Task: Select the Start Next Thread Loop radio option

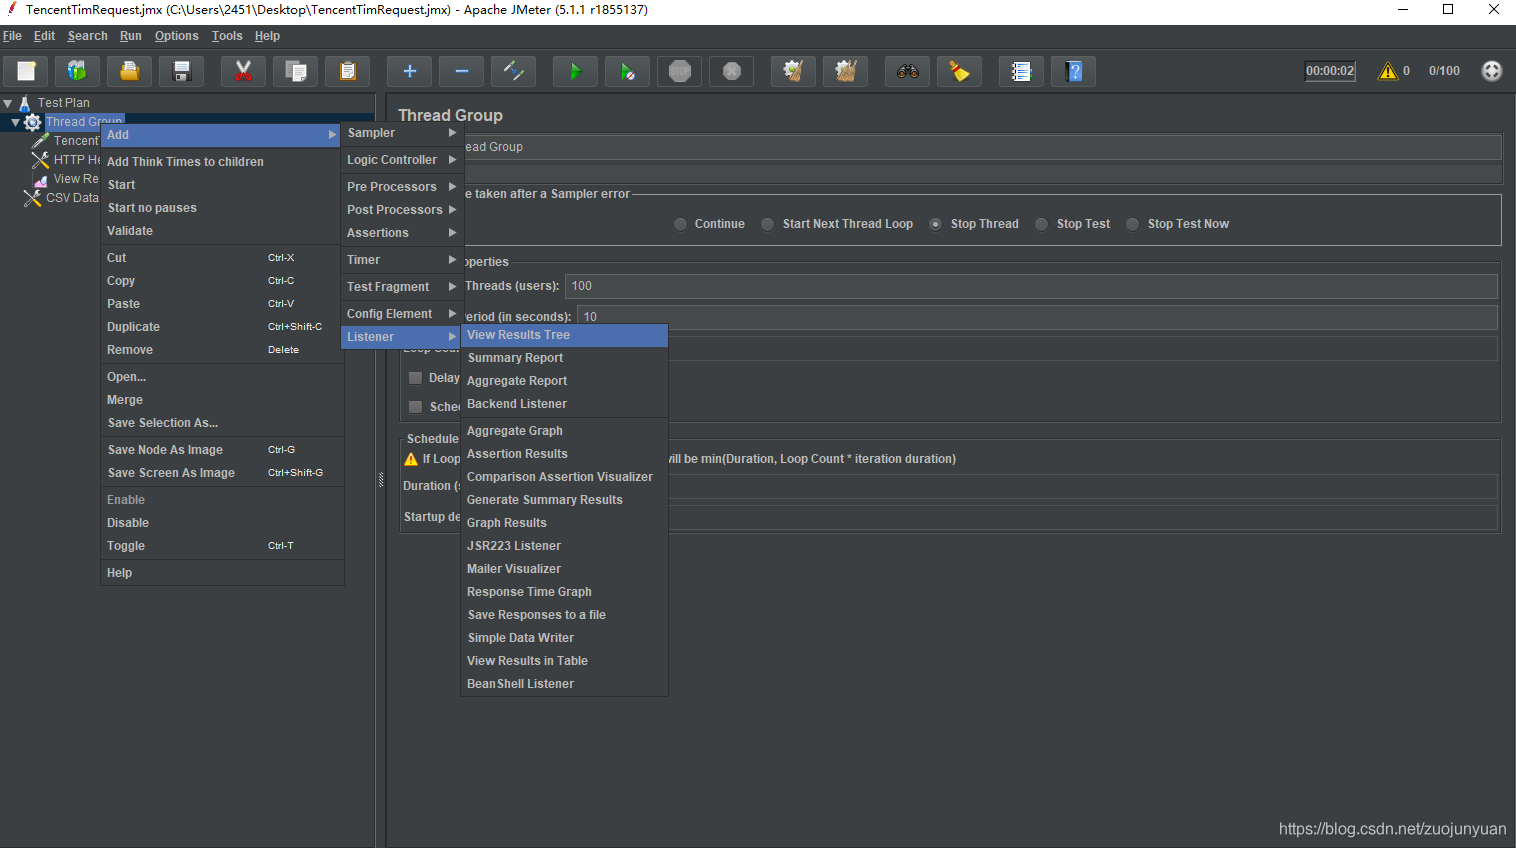Action: (767, 224)
